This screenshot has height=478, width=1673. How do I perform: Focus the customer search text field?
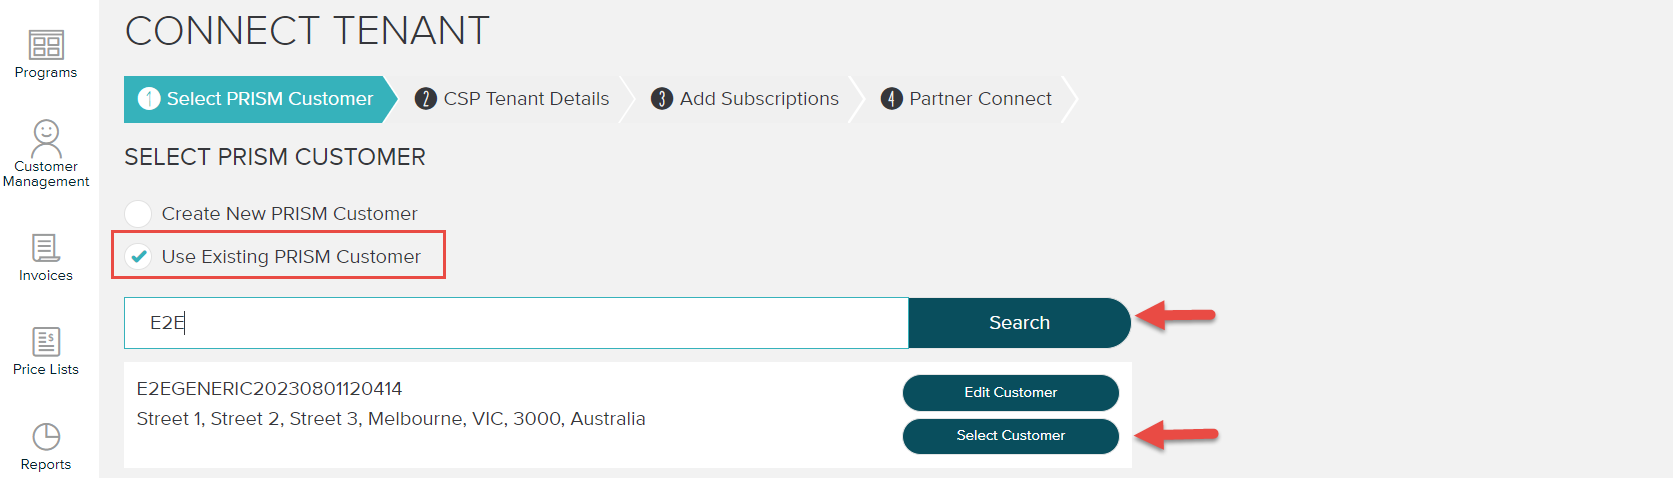point(516,323)
